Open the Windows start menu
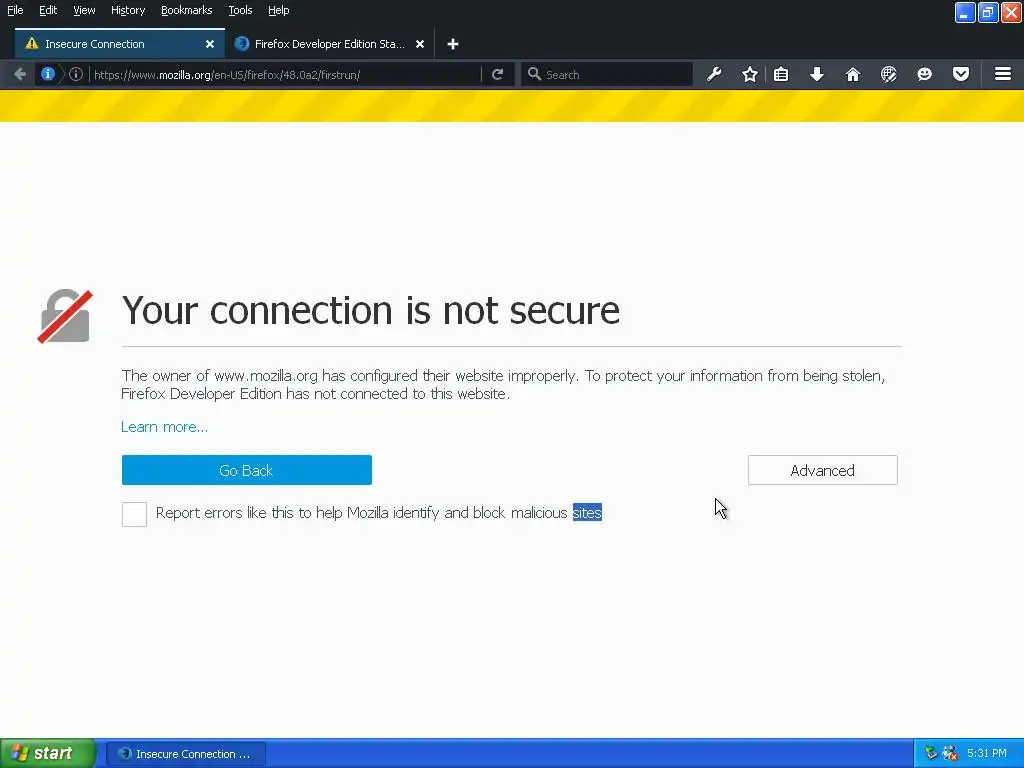Image resolution: width=1024 pixels, height=768 pixels. pyautogui.click(x=48, y=754)
